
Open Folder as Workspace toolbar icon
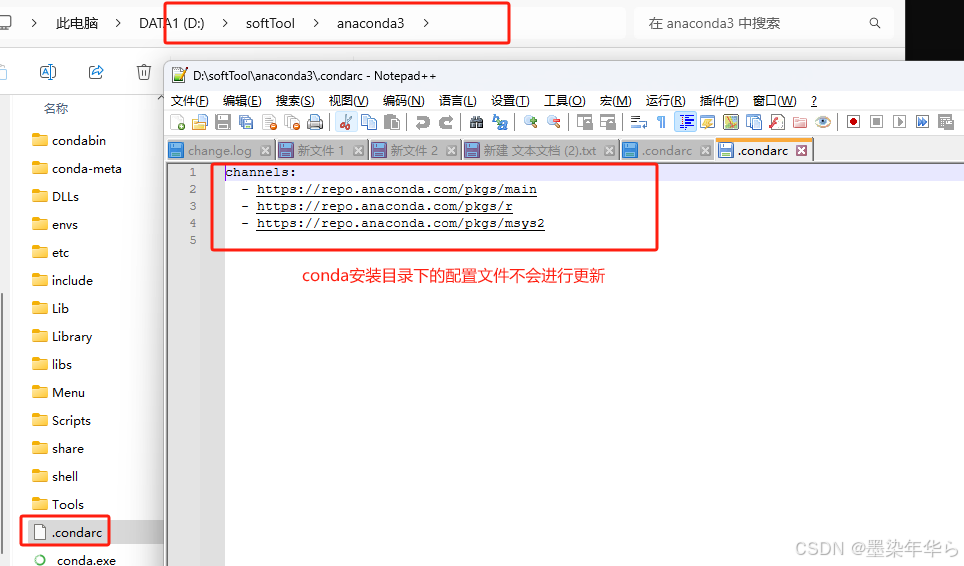tap(800, 122)
